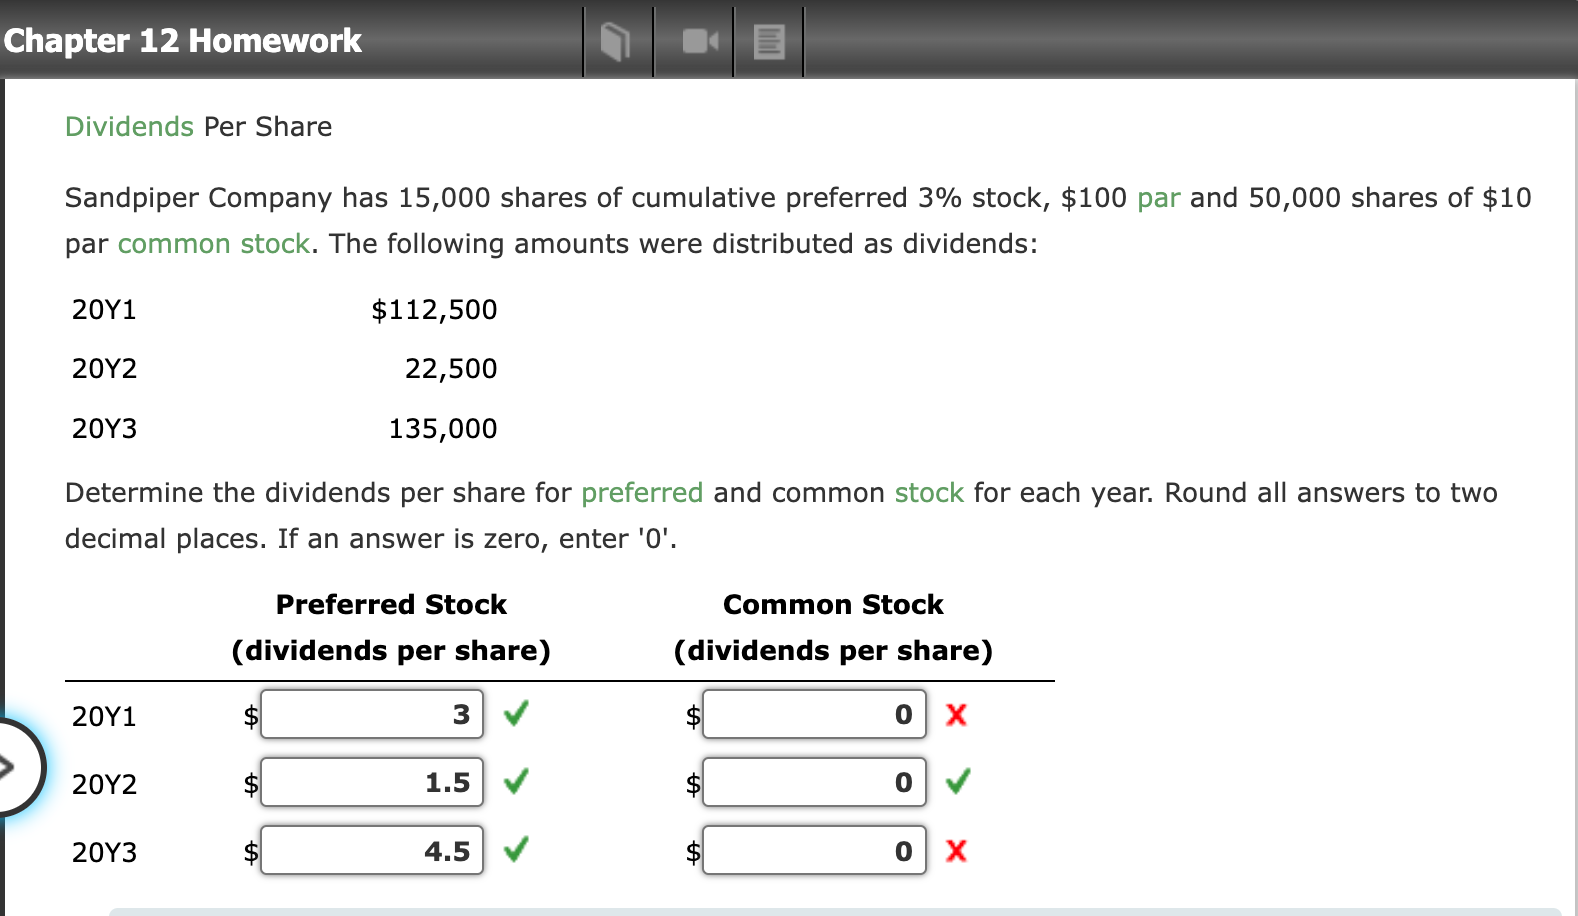Screen dimensions: 1578x916
Task: Click red X beside 20Y1 common stock
Action: [x=956, y=715]
